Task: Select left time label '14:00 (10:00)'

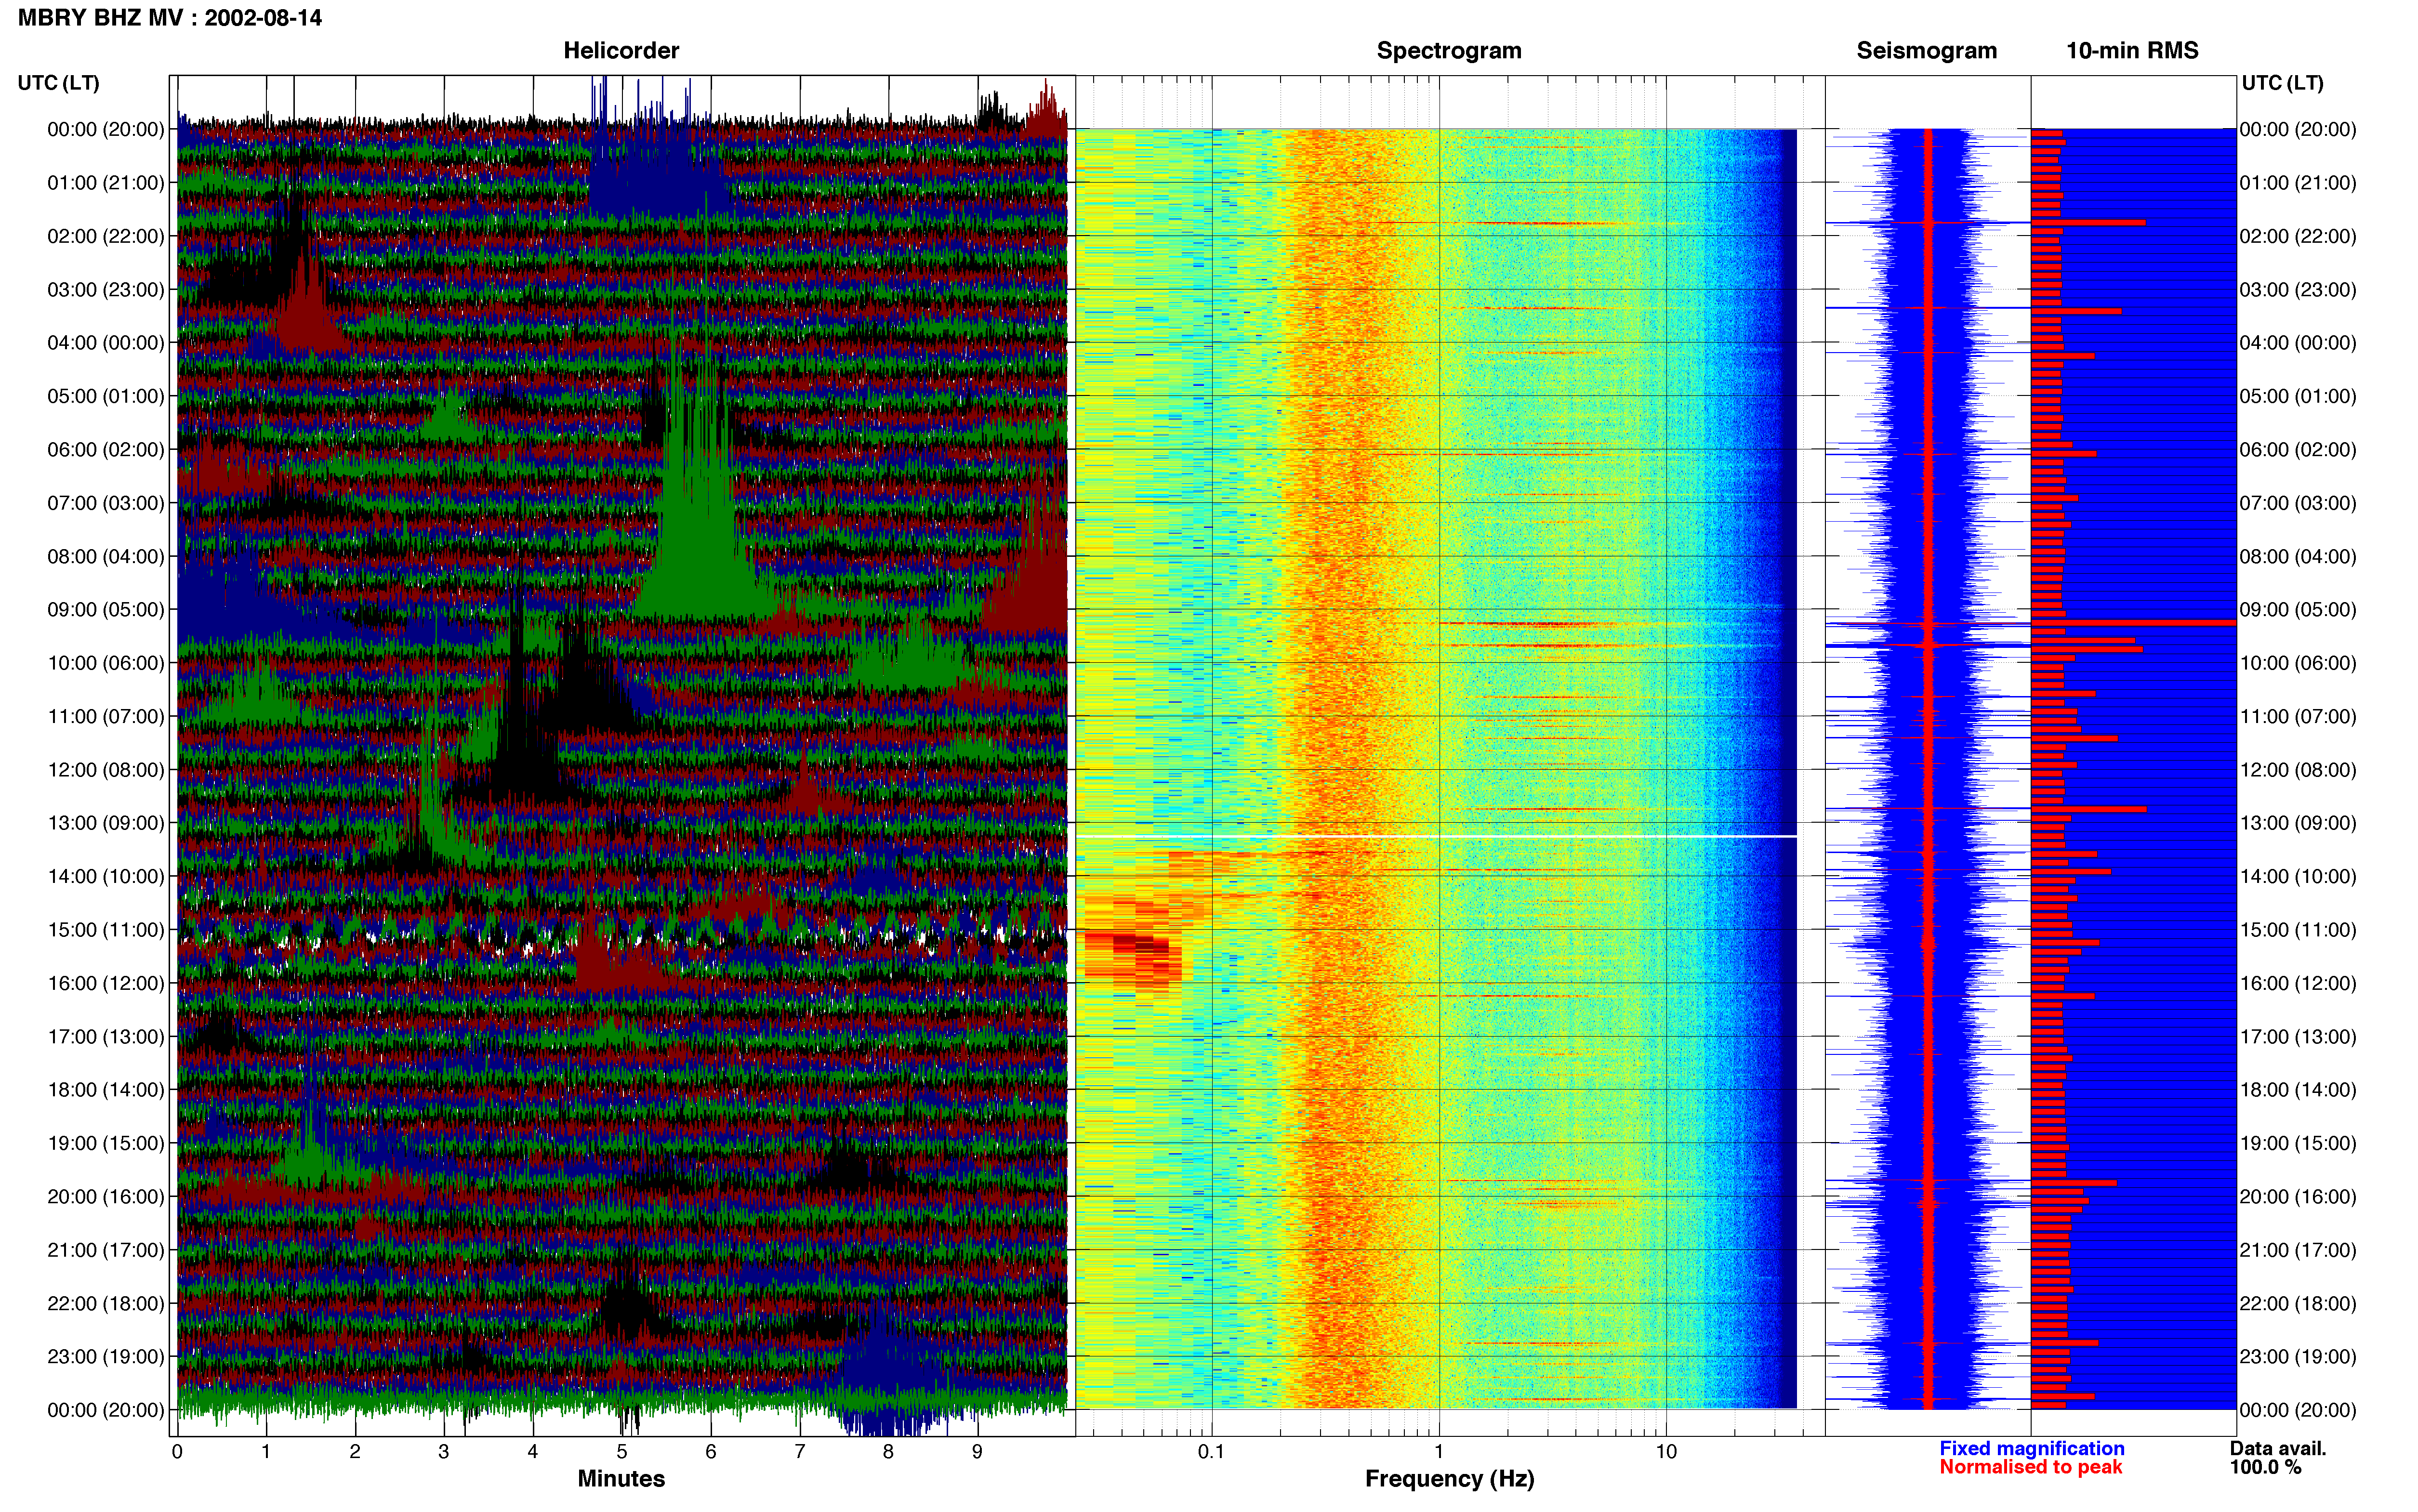Action: click(x=106, y=876)
